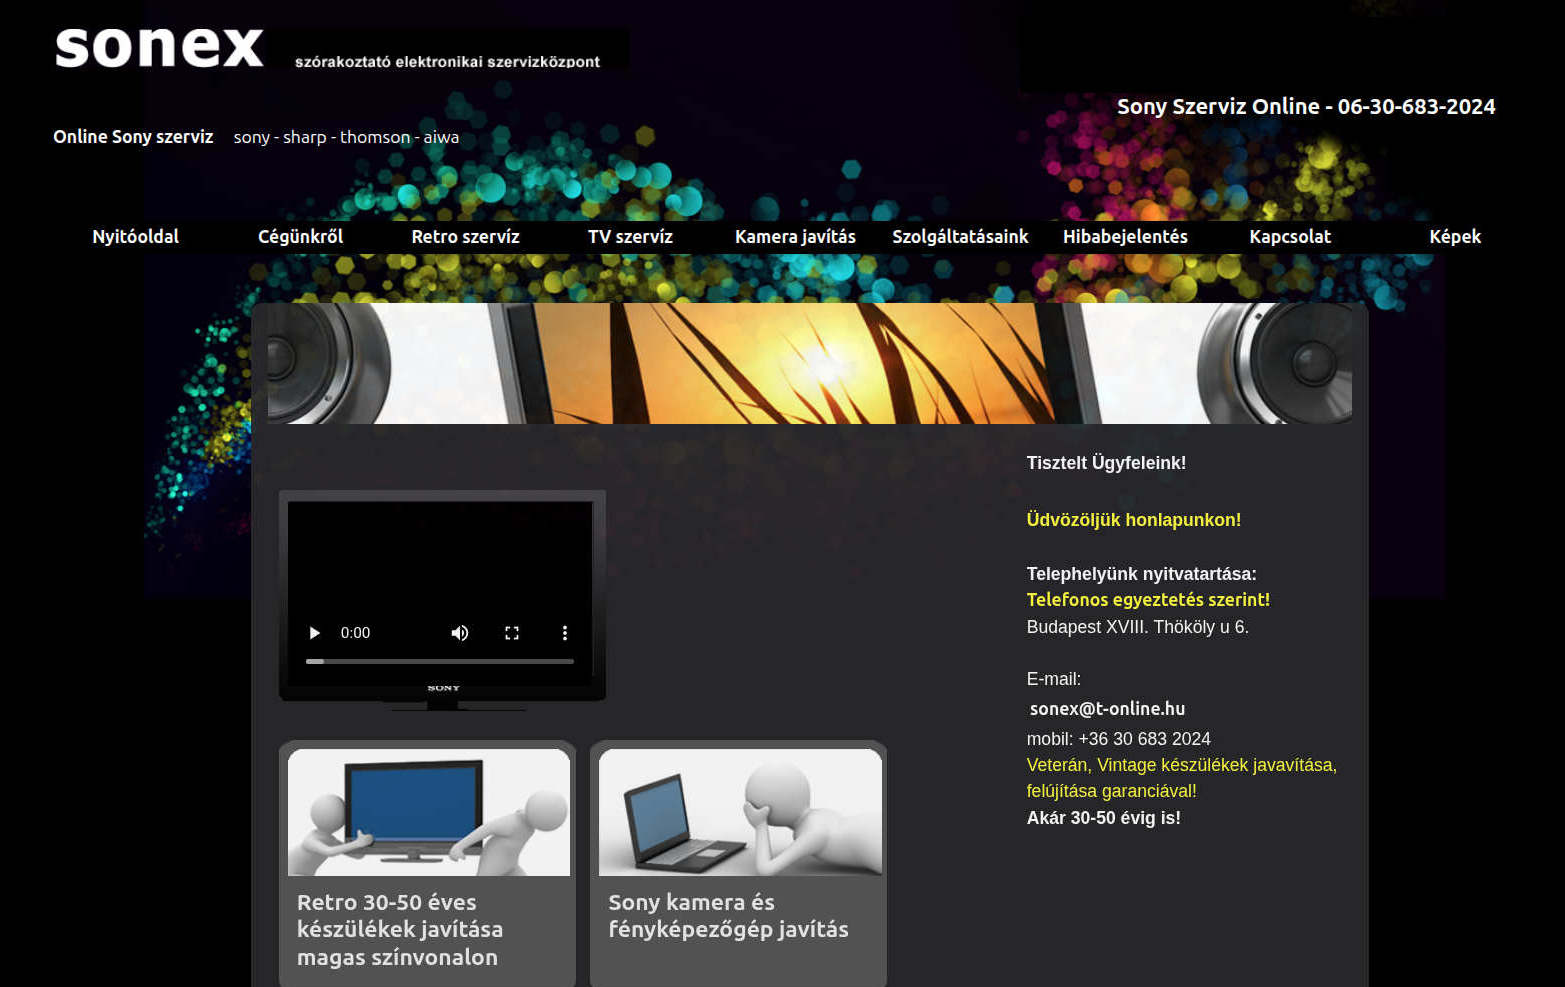The height and width of the screenshot is (987, 1565).
Task: Open the video player more options menu
Action: [565, 633]
